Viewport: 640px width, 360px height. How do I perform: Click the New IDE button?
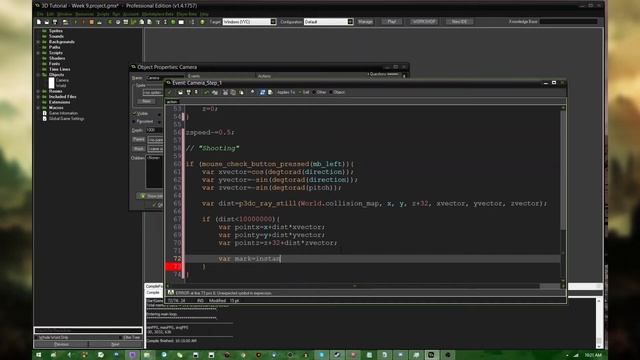(459, 22)
